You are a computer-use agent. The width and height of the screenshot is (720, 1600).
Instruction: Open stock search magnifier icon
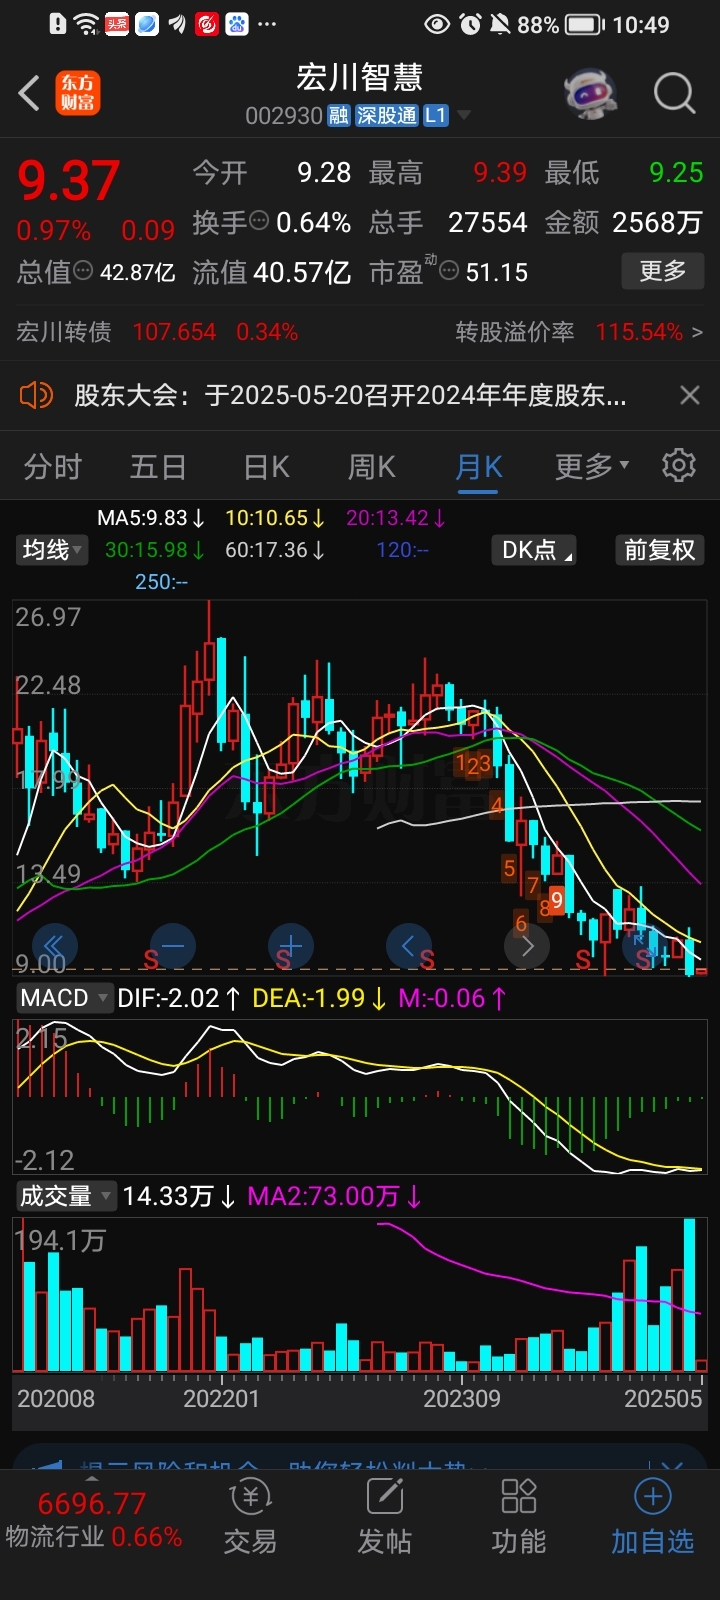click(x=675, y=93)
